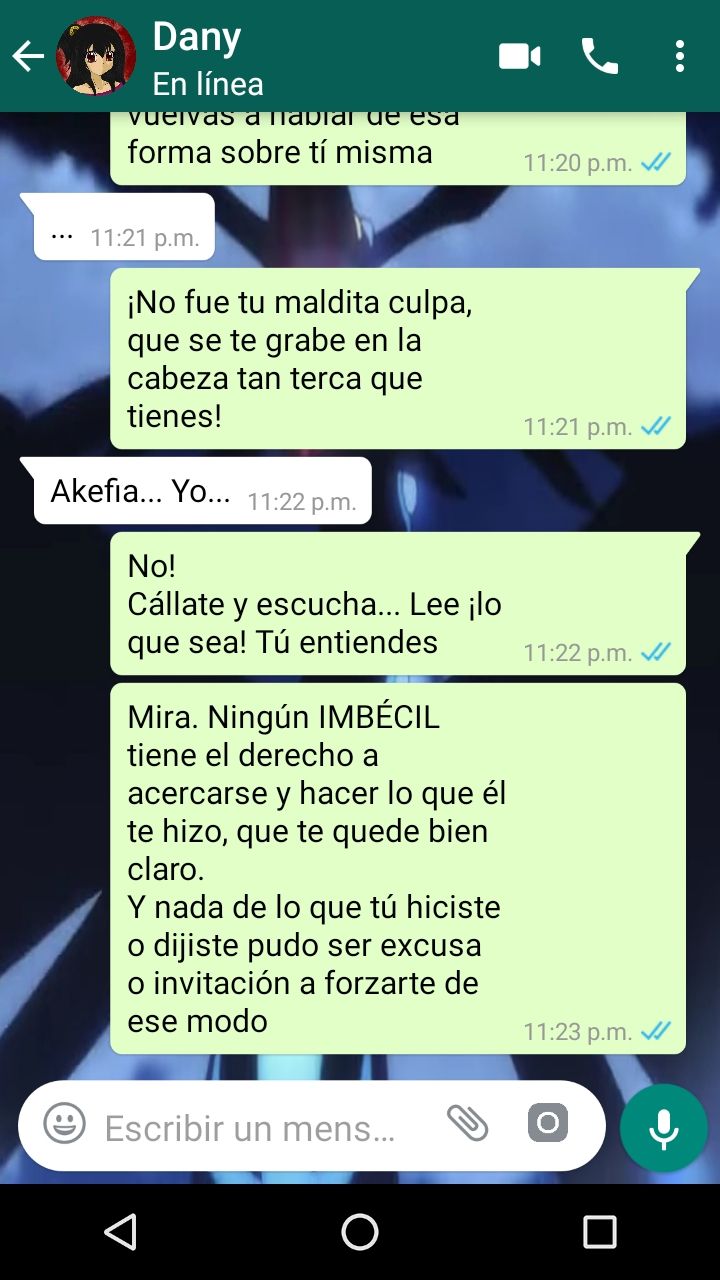Tap the back arrow to leave chat
Image resolution: width=720 pixels, height=1280 pixels.
(x=27, y=56)
